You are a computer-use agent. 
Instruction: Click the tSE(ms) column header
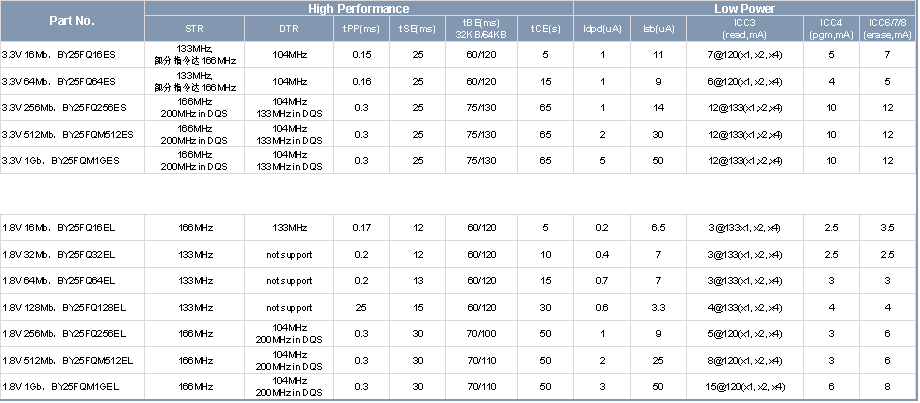tap(417, 29)
